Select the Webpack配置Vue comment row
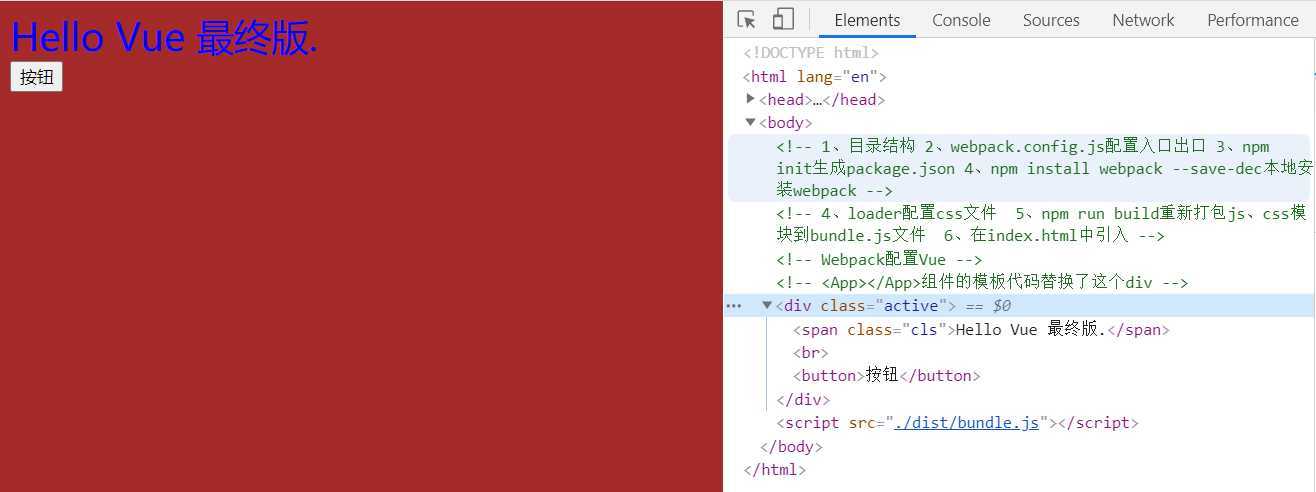This screenshot has width=1316, height=492. (x=879, y=260)
